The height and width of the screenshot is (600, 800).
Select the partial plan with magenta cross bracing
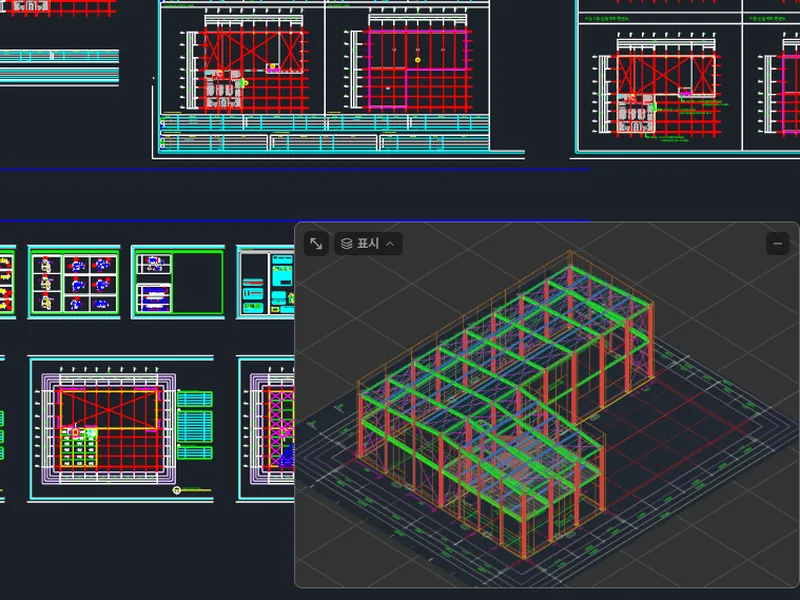(x=266, y=429)
